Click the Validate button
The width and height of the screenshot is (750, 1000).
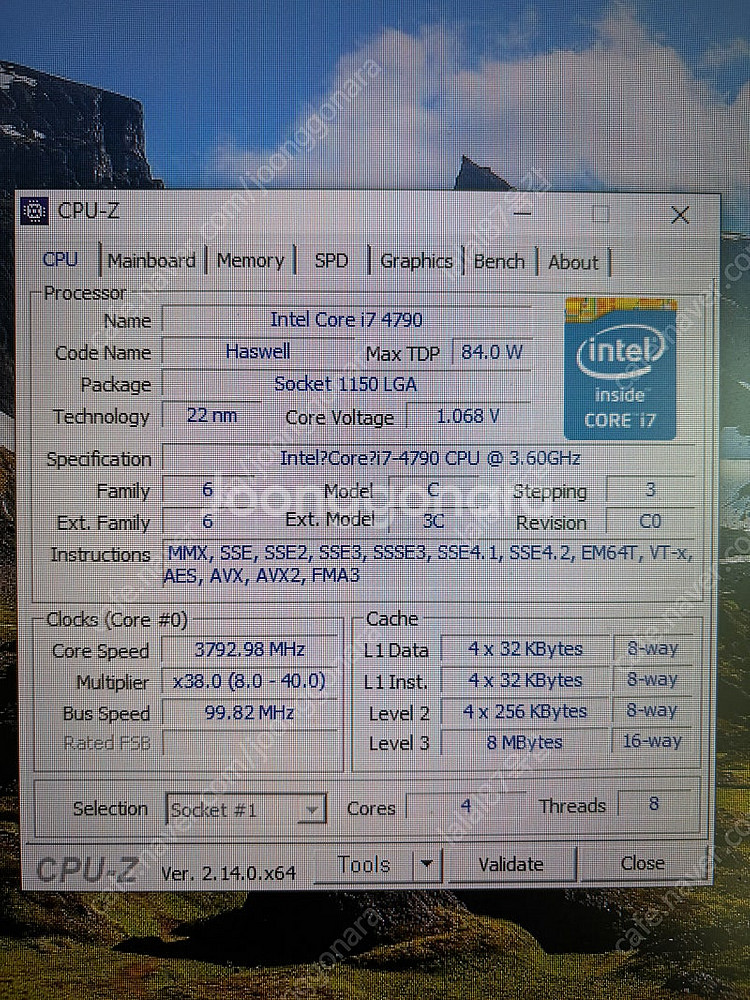coord(511,864)
